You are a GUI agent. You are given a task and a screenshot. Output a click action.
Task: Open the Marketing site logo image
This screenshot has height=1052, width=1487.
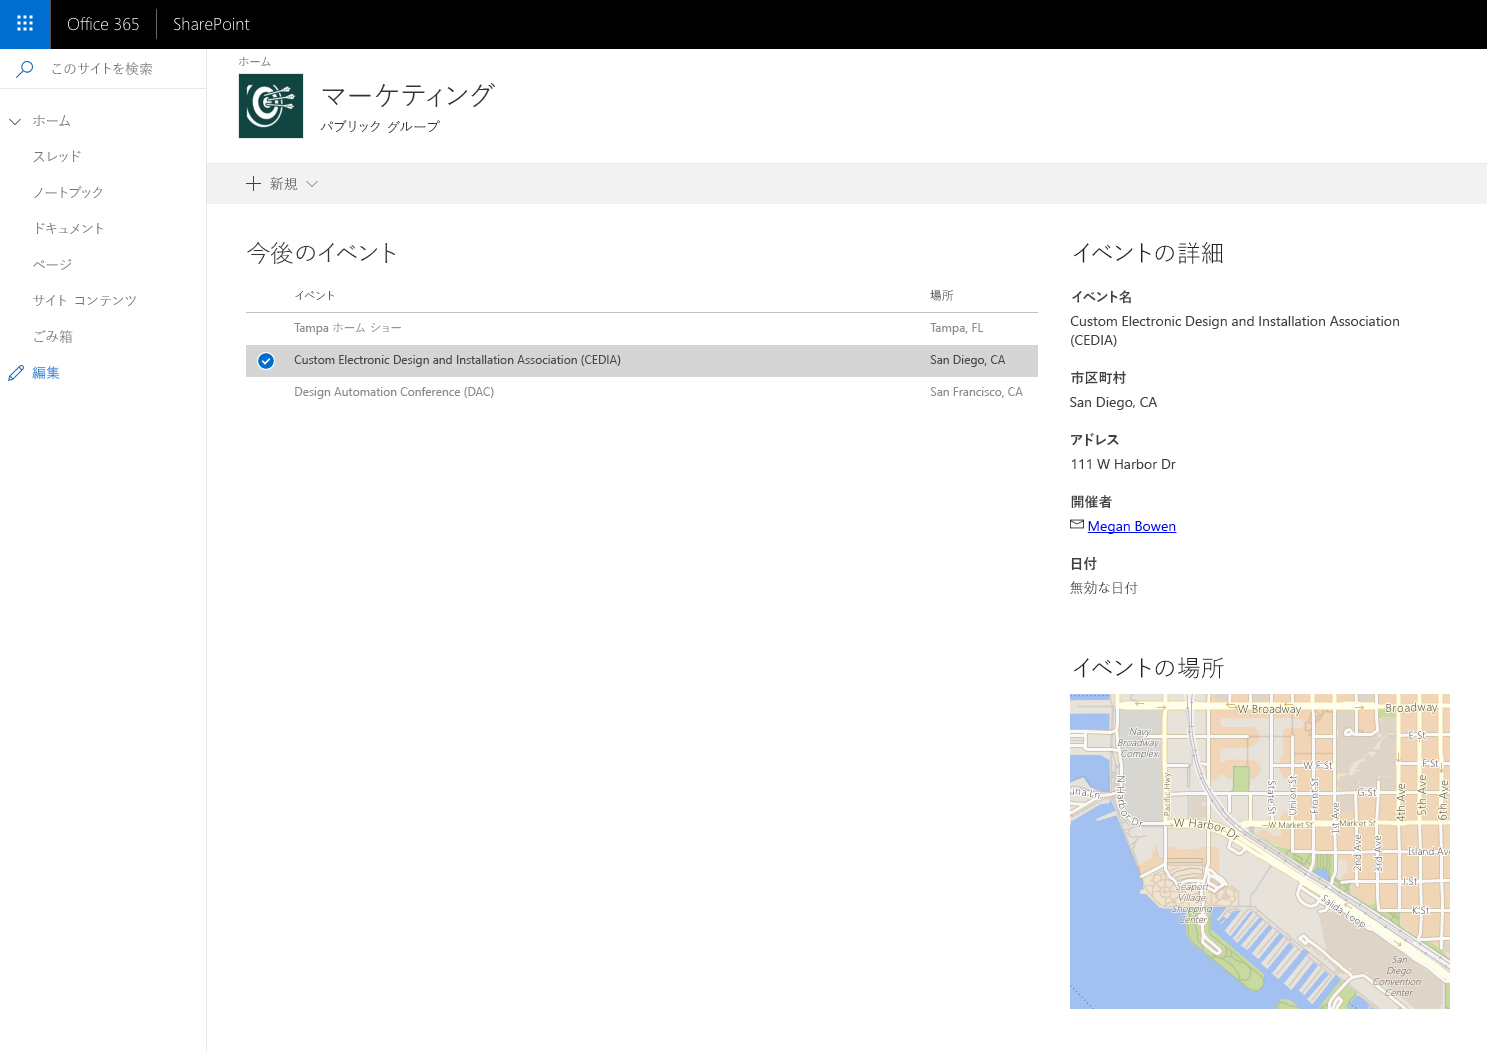(x=271, y=106)
